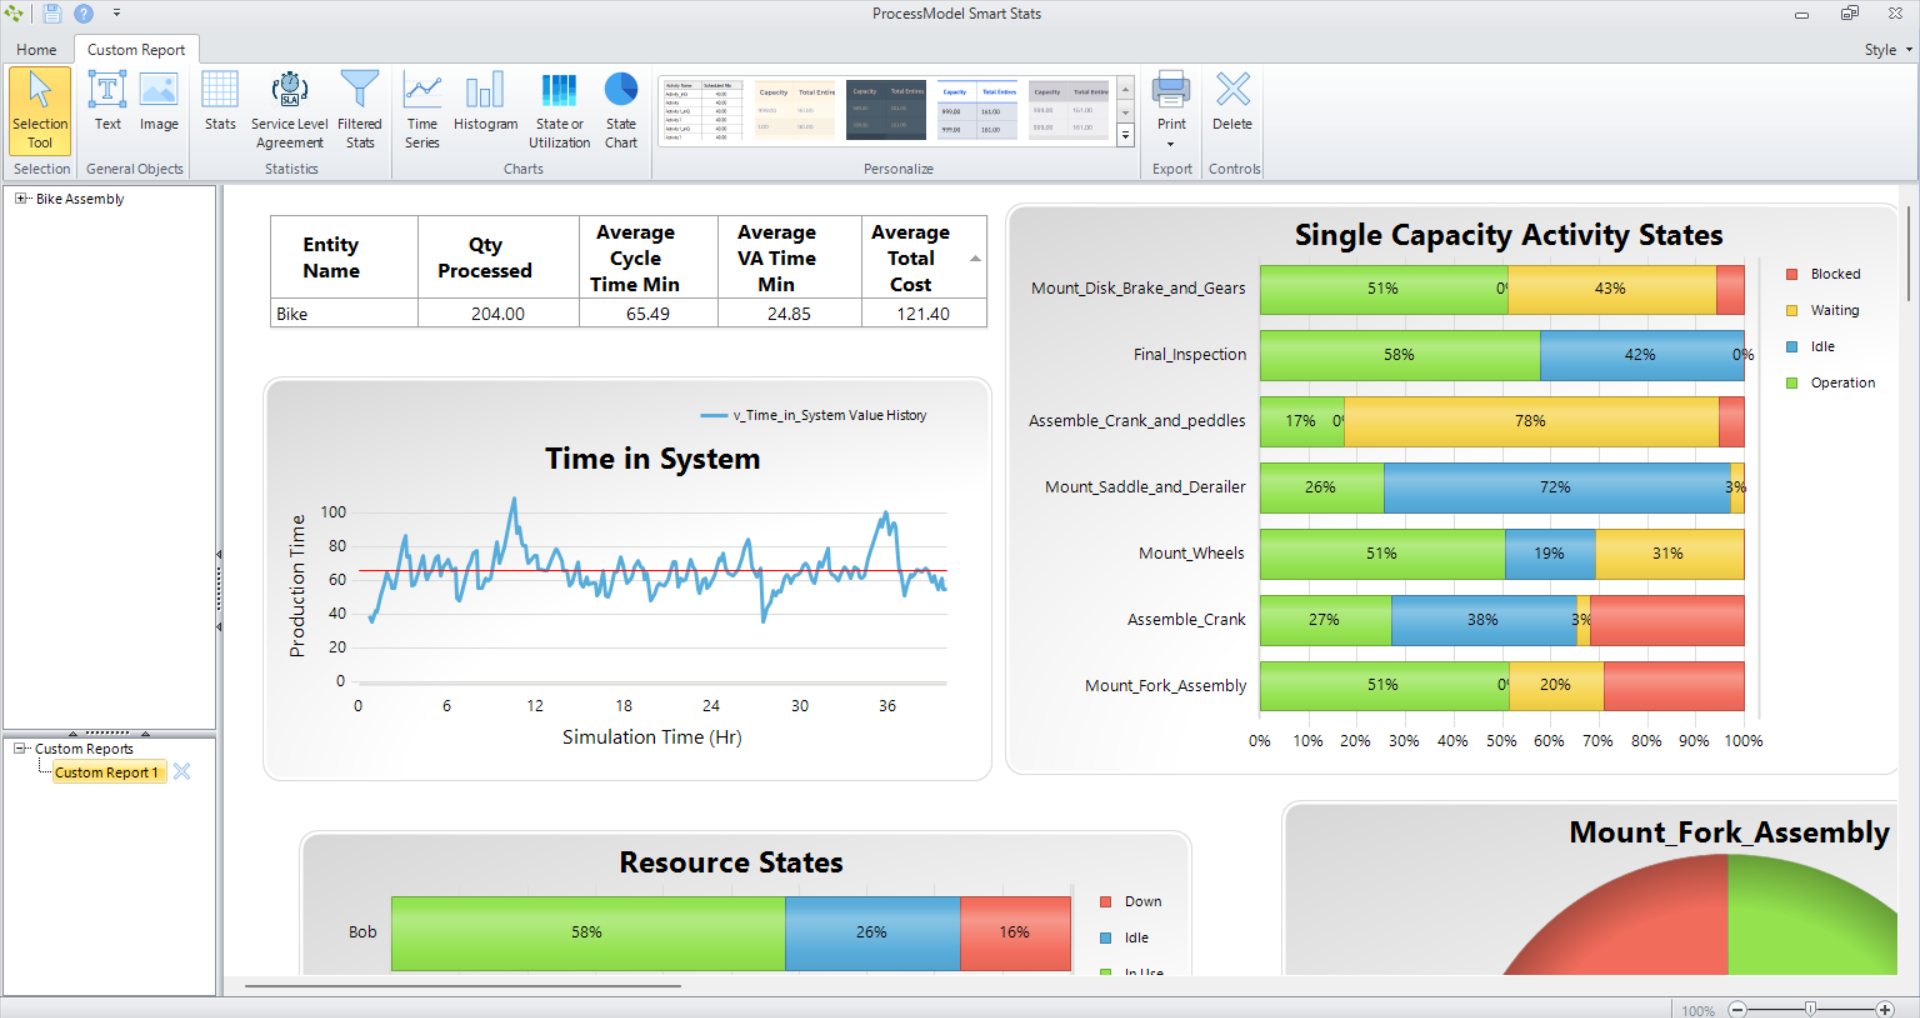Click the zoom slider handle
This screenshot has width=1920, height=1018.
coord(1810,1009)
